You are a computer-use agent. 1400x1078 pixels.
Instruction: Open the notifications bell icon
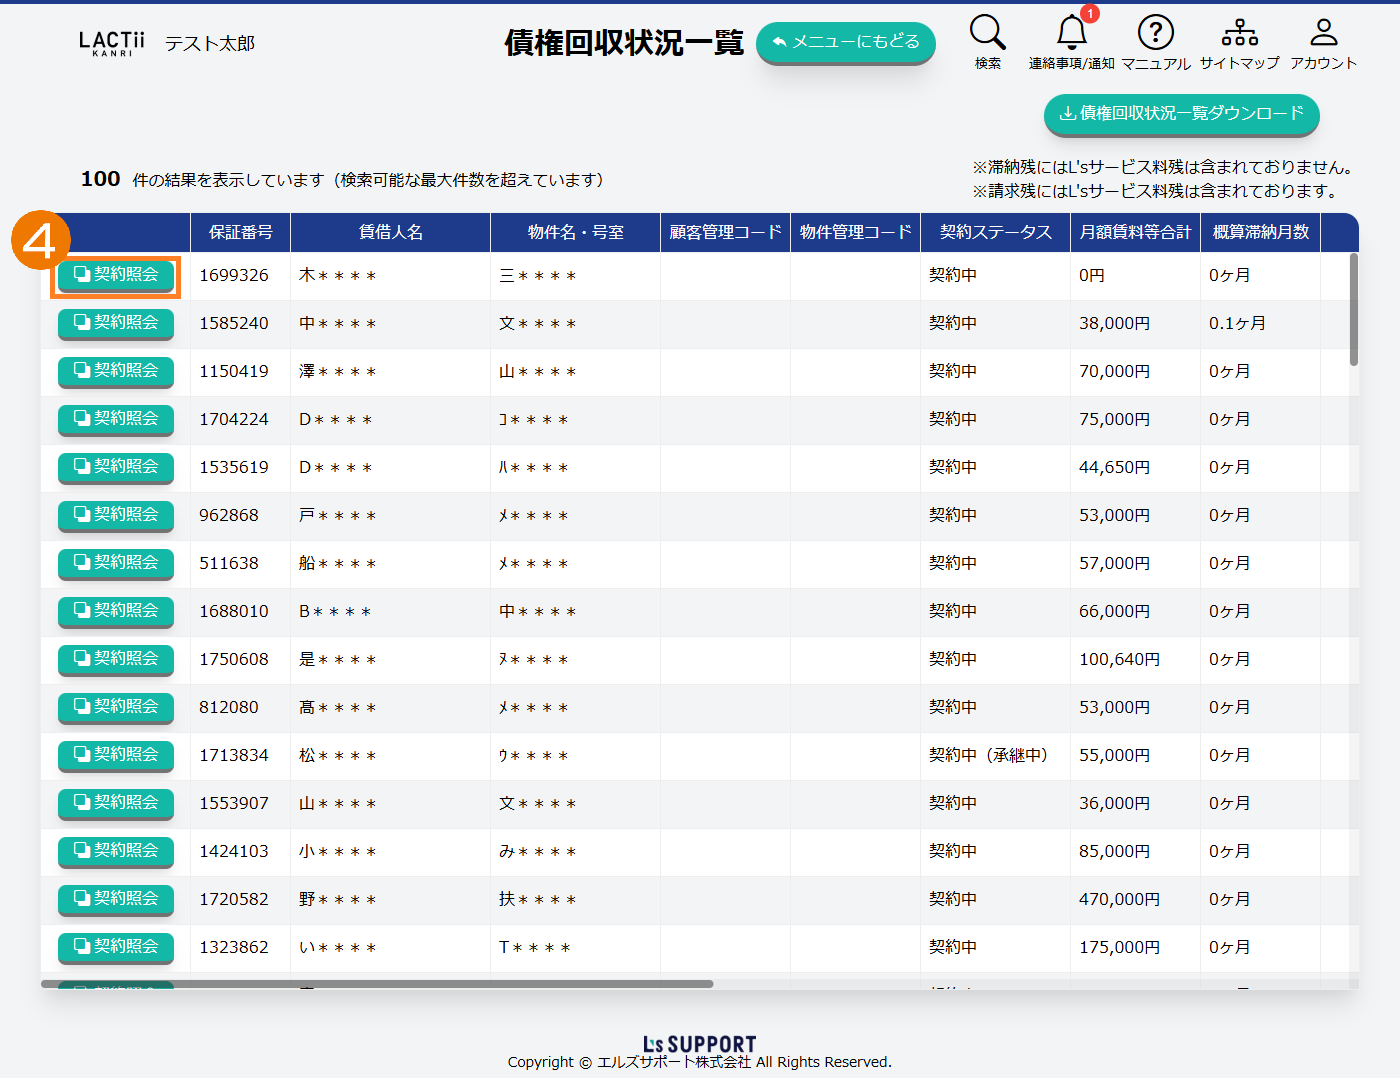[1071, 33]
